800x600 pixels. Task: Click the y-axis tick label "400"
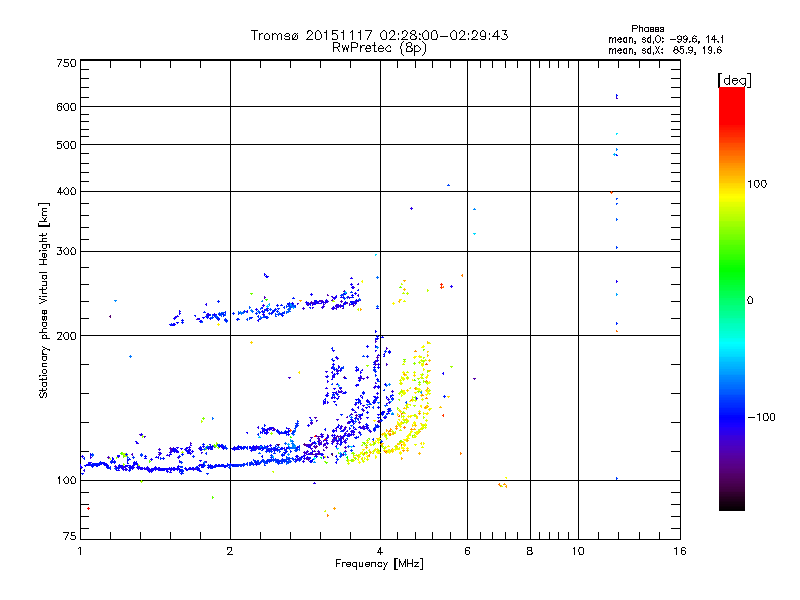(x=66, y=191)
